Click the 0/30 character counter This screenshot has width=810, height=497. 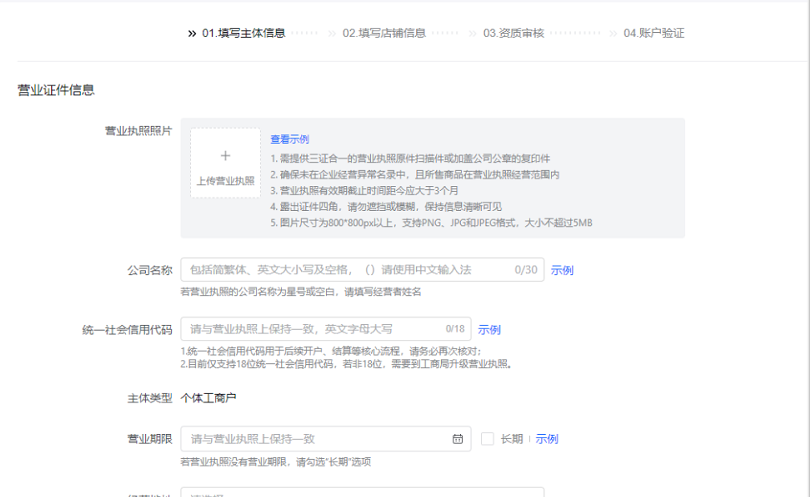[x=526, y=270]
